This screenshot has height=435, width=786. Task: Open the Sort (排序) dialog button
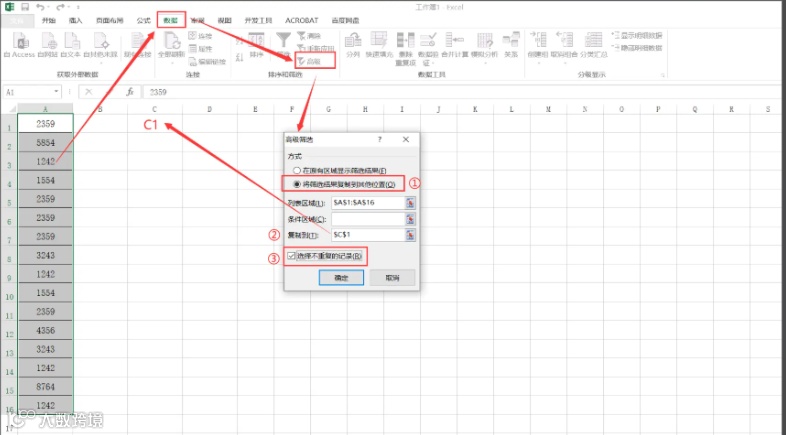[x=256, y=45]
